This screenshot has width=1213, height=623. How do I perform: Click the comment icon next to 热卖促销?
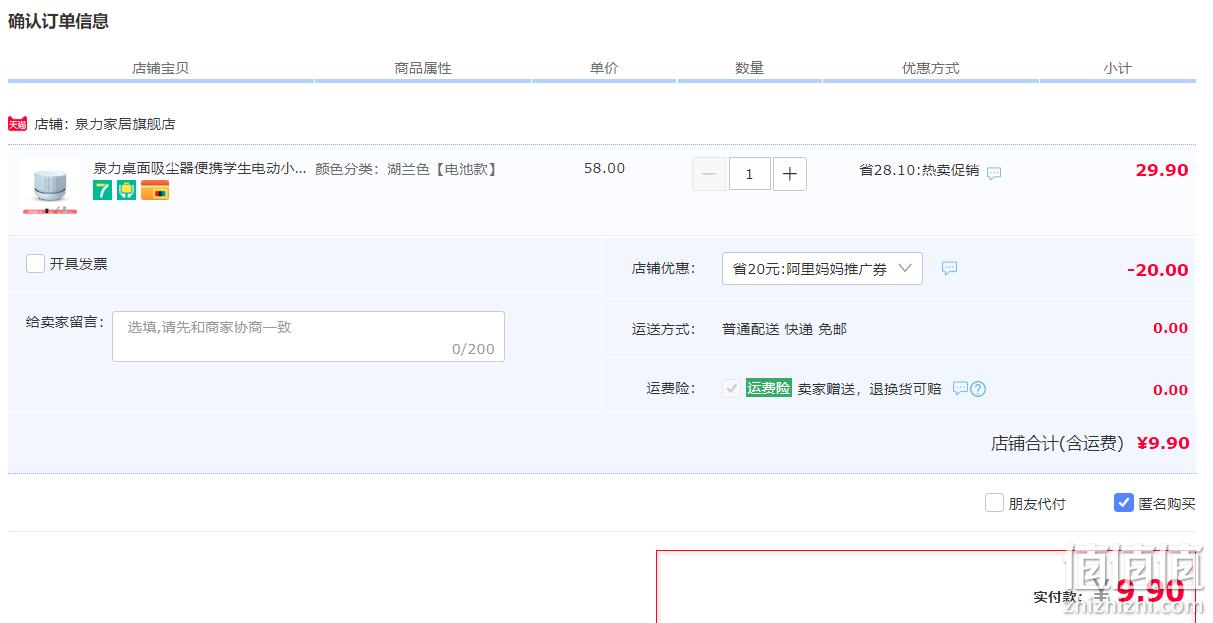[994, 173]
